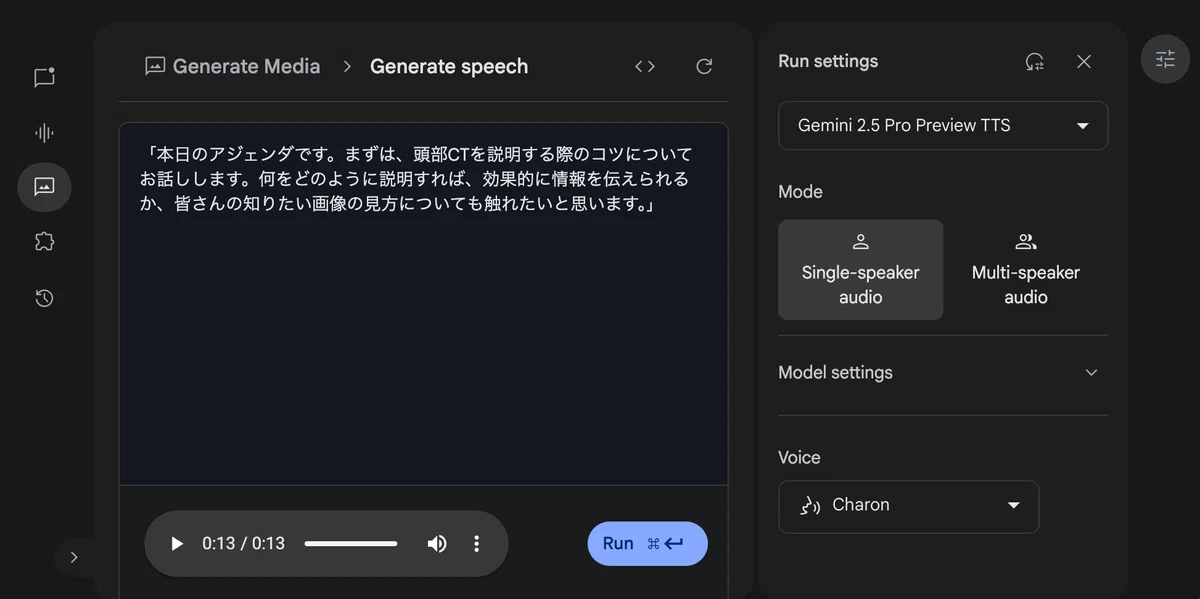Click the Voice section label
1200x599 pixels.
click(x=799, y=458)
